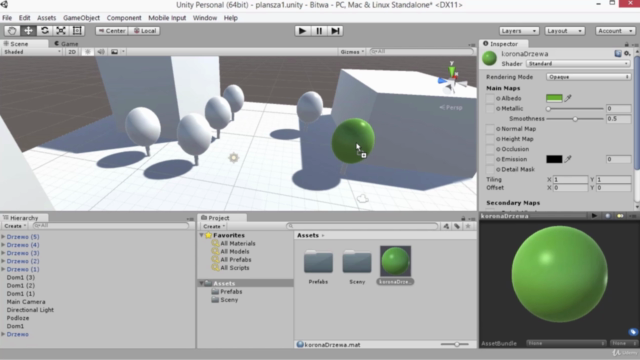Select koronaDrzewa material thumbnail
The height and width of the screenshot is (360, 640).
(x=396, y=261)
